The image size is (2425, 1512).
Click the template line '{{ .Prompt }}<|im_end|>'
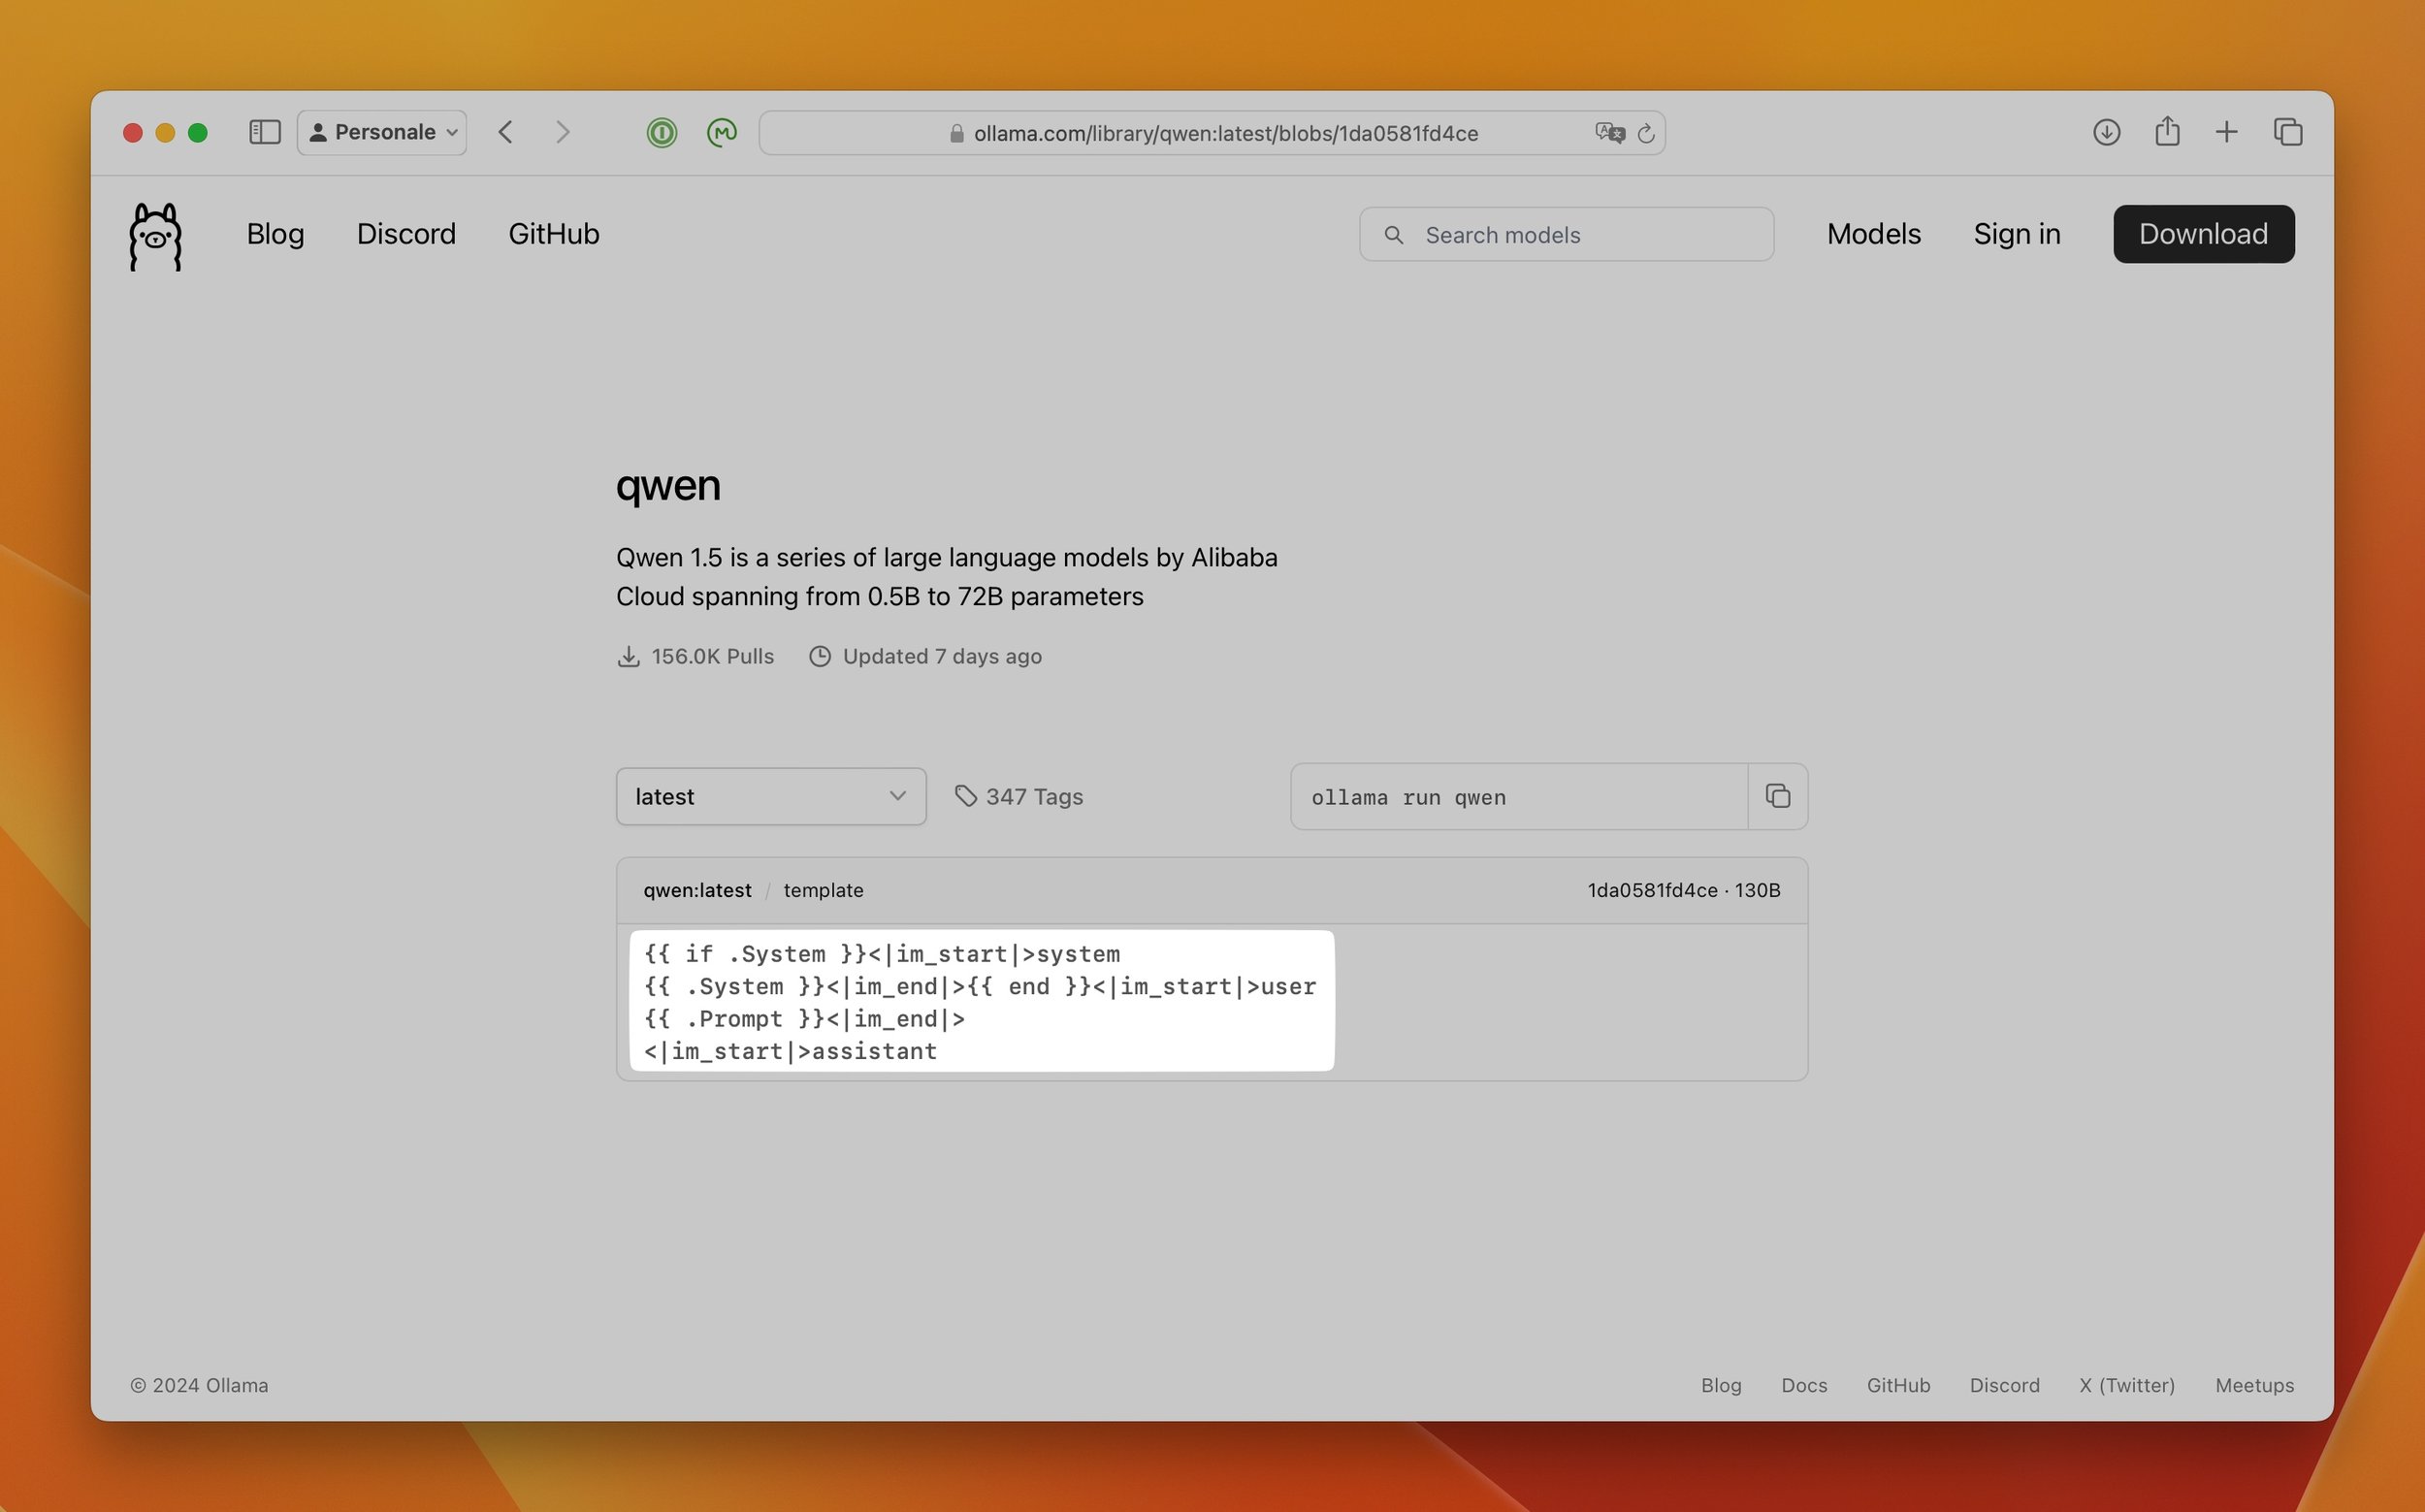pyautogui.click(x=804, y=1019)
